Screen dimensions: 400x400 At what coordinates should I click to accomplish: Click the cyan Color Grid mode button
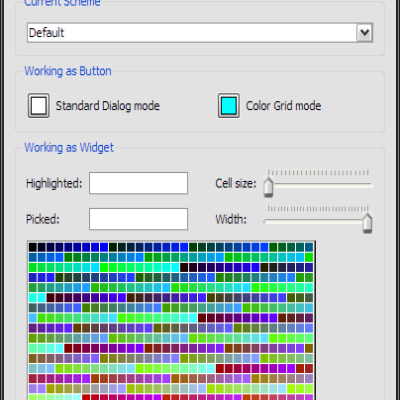pyautogui.click(x=229, y=106)
